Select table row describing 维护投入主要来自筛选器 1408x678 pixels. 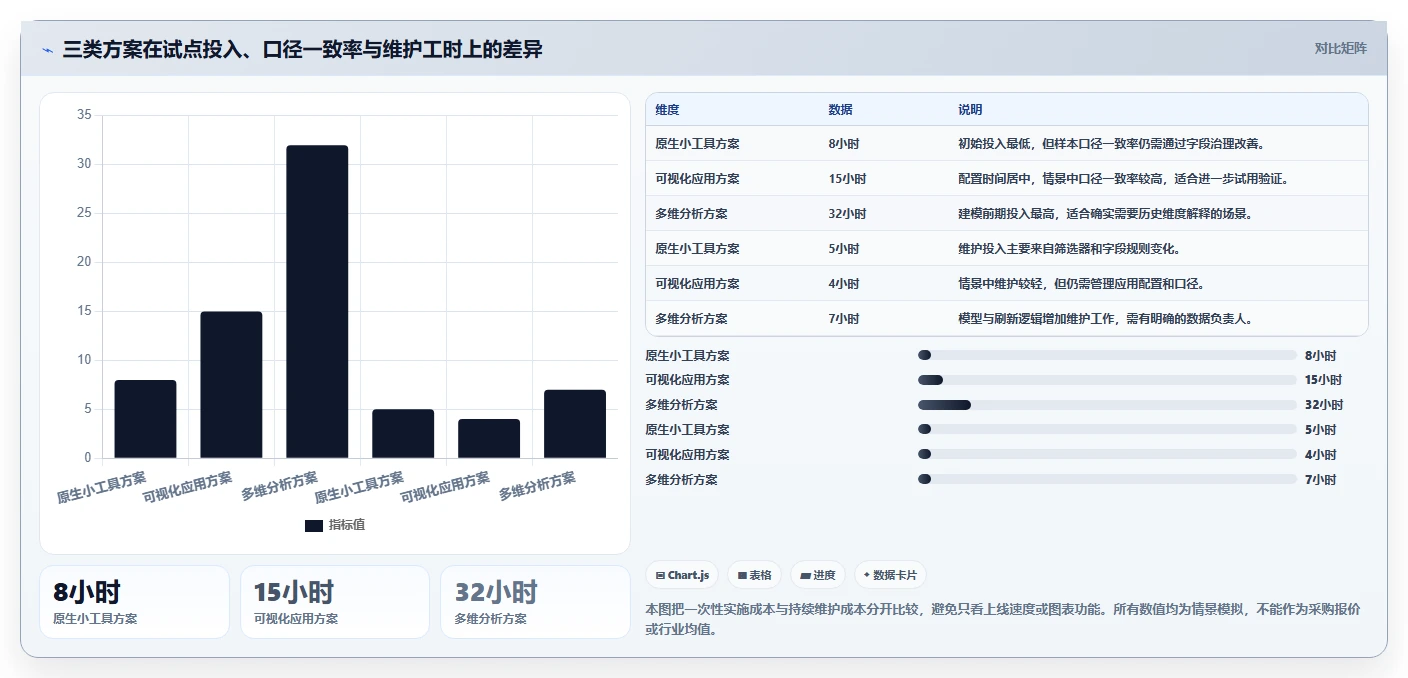tap(1007, 249)
